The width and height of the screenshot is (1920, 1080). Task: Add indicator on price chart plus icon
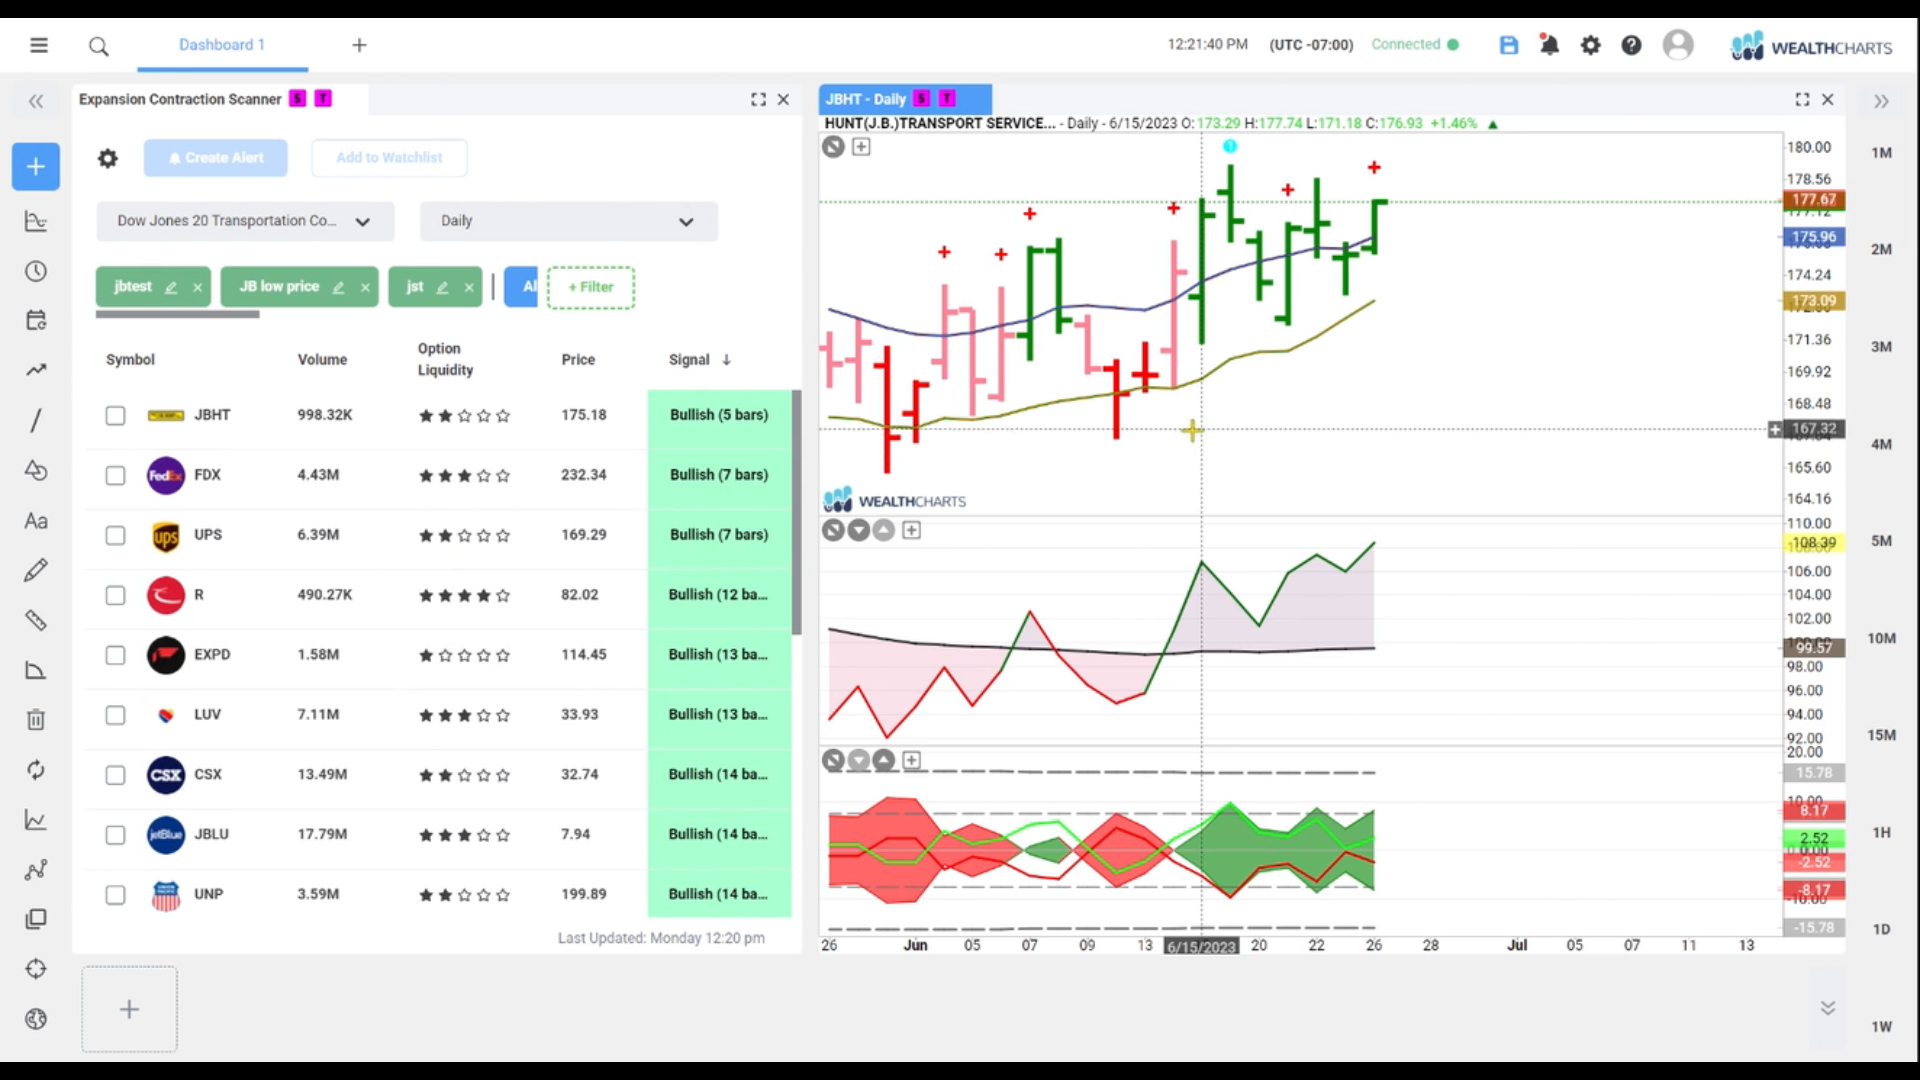pyautogui.click(x=861, y=147)
